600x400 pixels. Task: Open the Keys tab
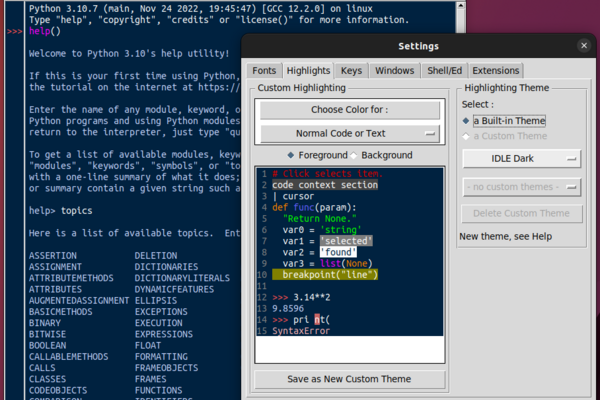(x=351, y=71)
